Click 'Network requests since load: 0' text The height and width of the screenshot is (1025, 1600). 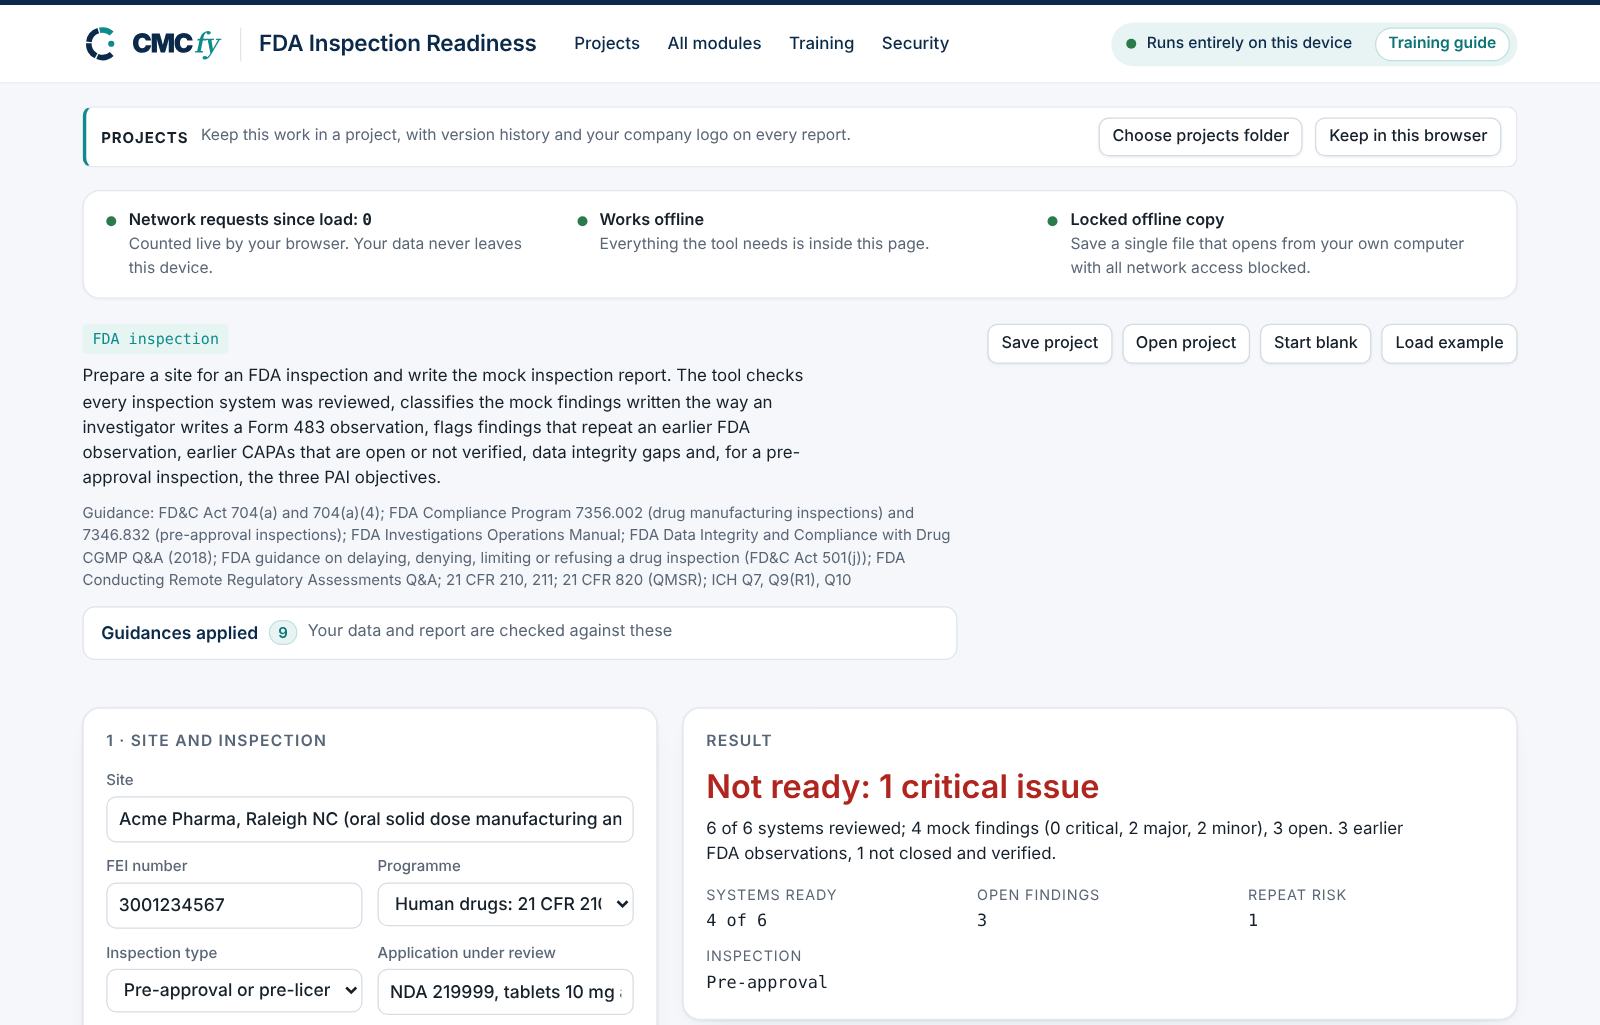click(x=250, y=220)
